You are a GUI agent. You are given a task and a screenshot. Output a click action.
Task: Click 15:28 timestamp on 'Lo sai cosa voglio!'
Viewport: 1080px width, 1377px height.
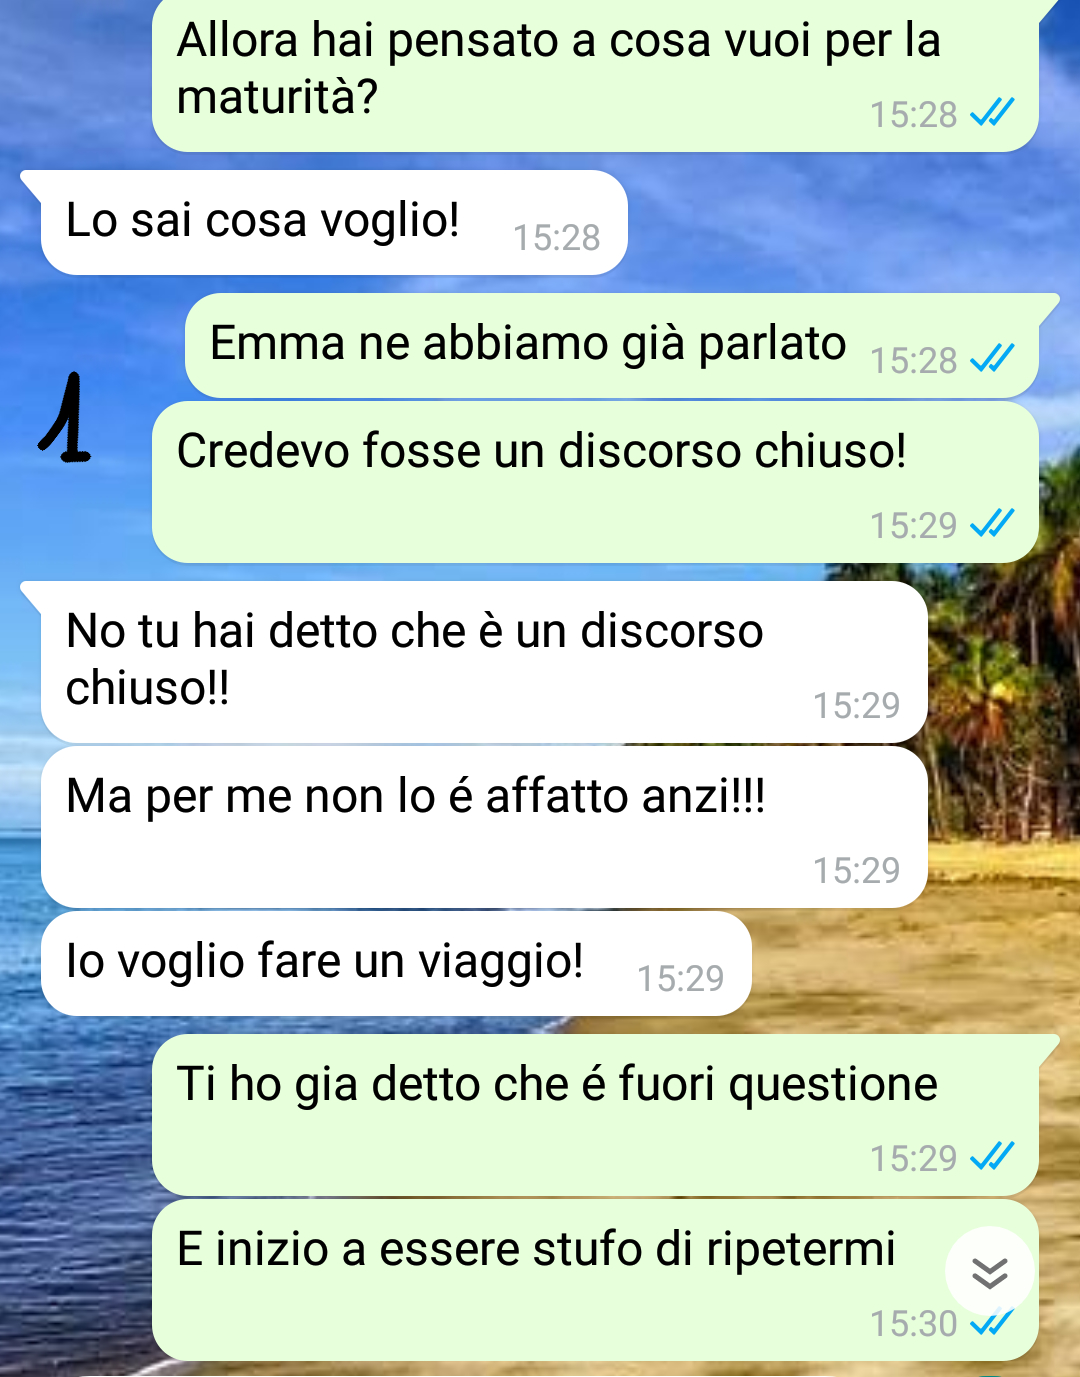click(557, 238)
